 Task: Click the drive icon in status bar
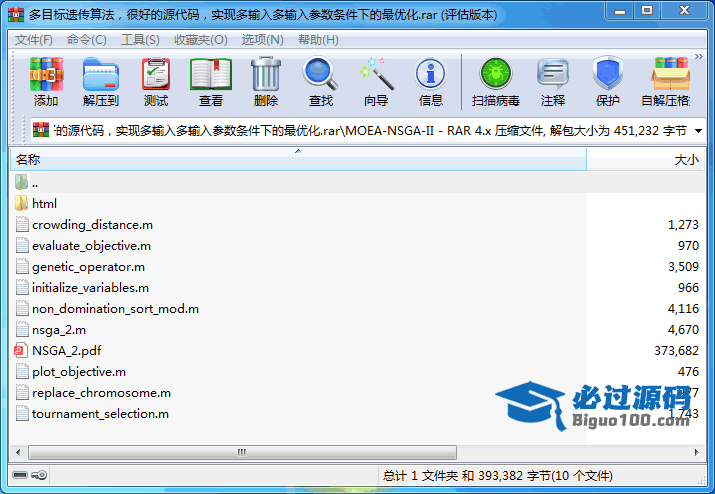pos(20,475)
